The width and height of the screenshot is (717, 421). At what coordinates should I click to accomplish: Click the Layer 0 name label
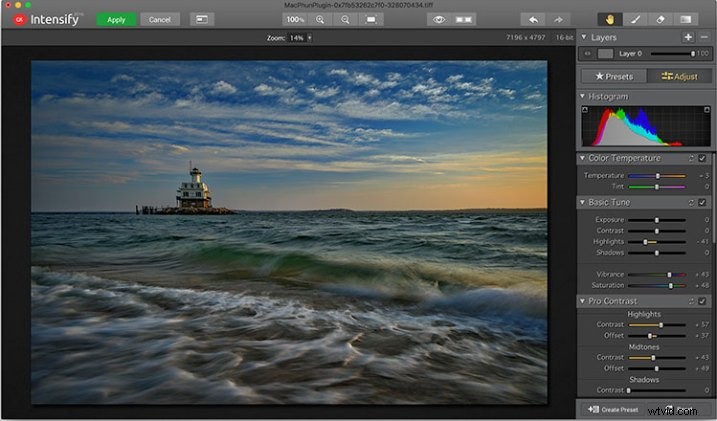630,54
